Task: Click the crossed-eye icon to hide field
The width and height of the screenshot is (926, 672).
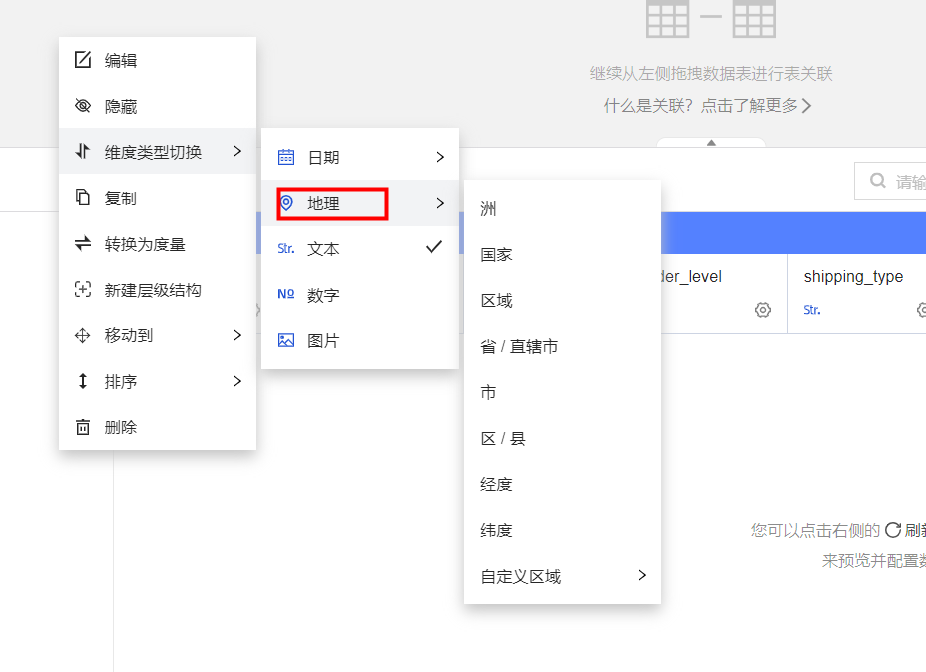Action: click(83, 106)
